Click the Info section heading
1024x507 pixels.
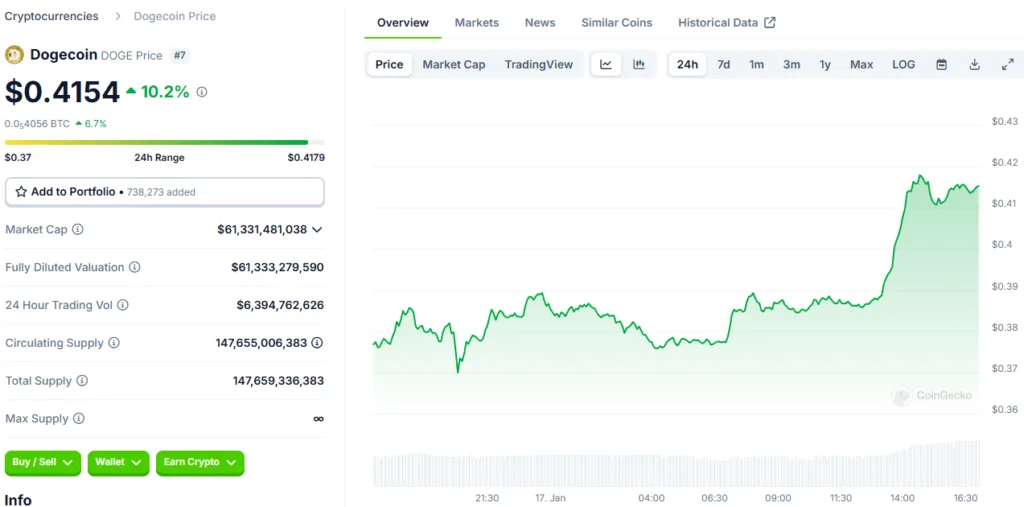click(x=18, y=500)
